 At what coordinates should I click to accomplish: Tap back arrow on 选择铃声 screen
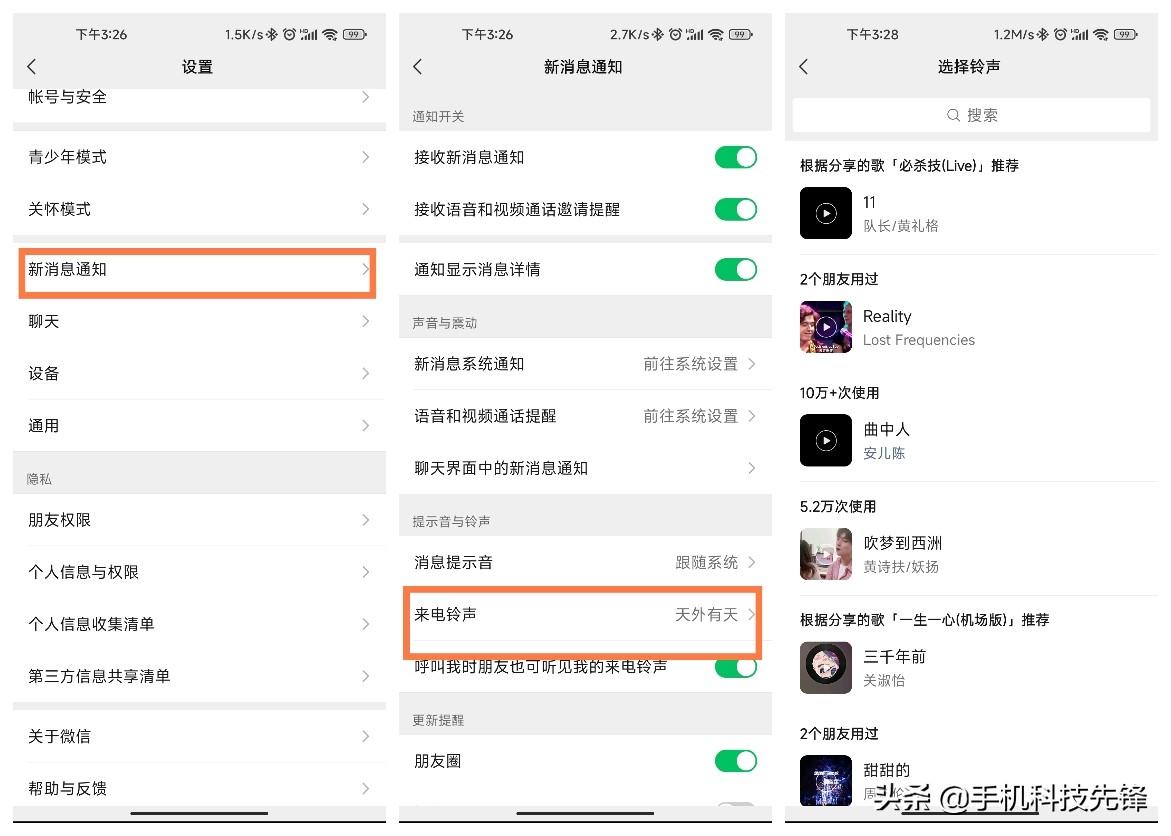pos(804,66)
